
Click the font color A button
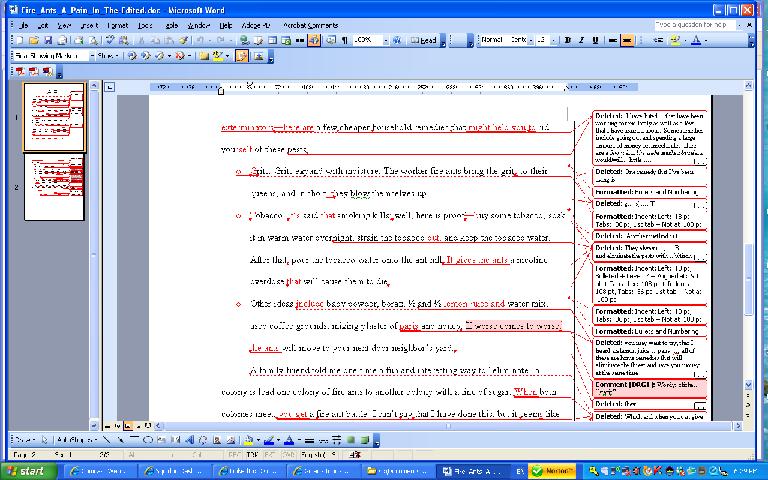coord(696,40)
